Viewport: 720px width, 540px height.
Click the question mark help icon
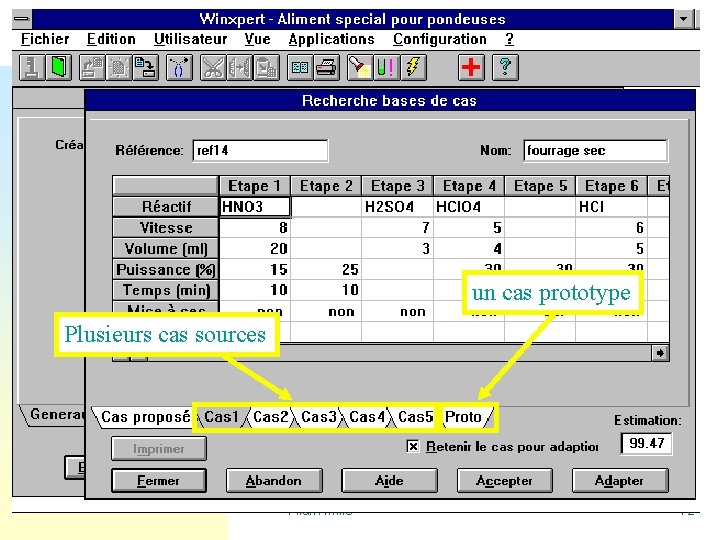pos(505,68)
